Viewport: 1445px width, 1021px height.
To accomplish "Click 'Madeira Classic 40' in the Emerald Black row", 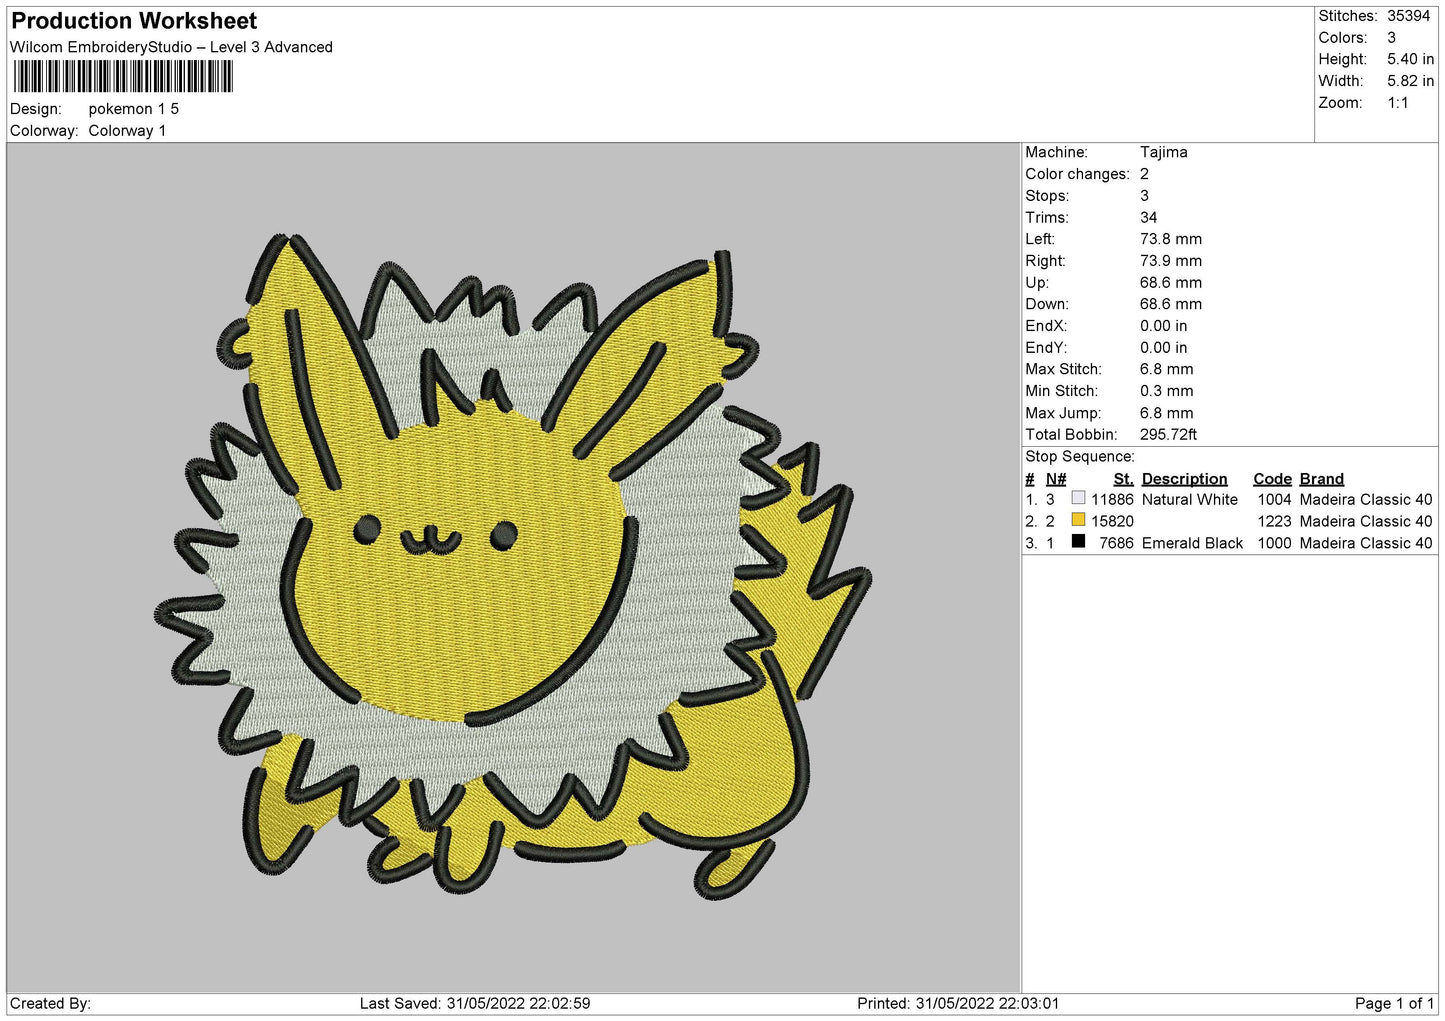I will click(1365, 544).
